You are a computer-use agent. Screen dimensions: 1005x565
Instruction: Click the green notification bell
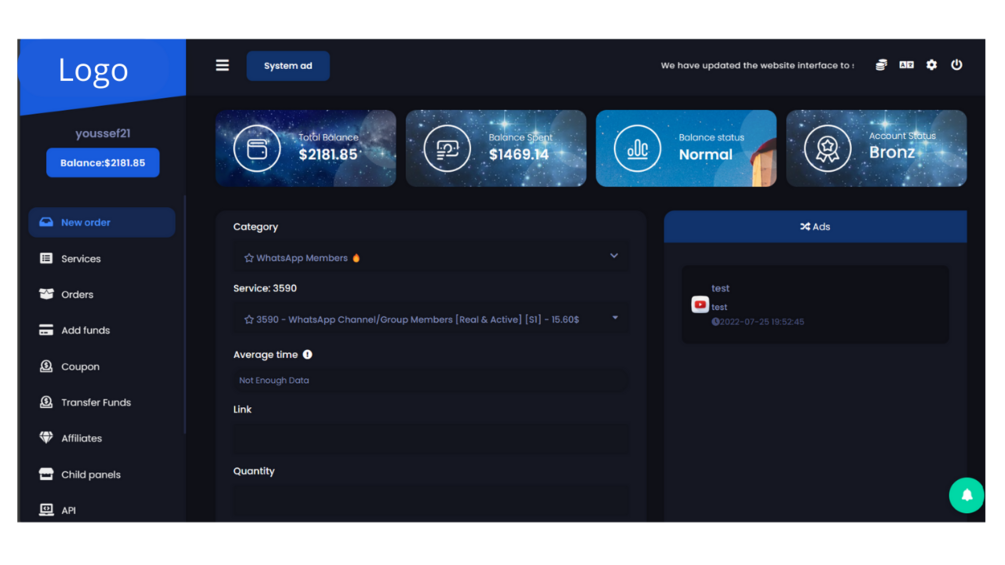point(966,495)
